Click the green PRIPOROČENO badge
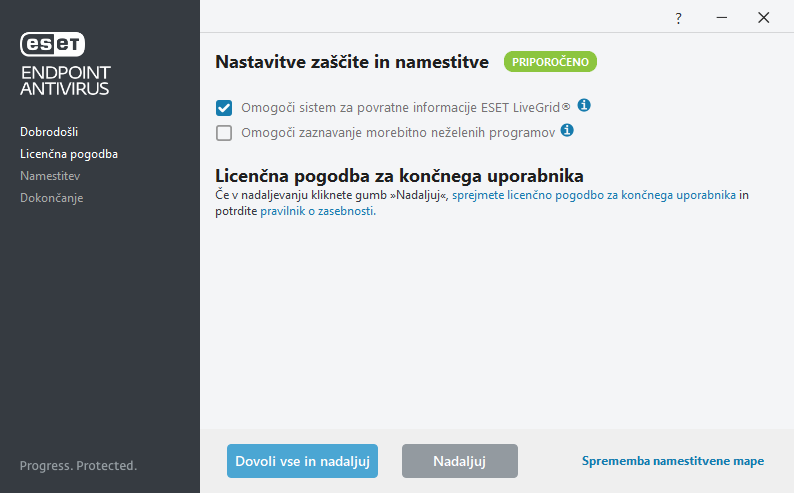794x493 pixels. point(550,62)
